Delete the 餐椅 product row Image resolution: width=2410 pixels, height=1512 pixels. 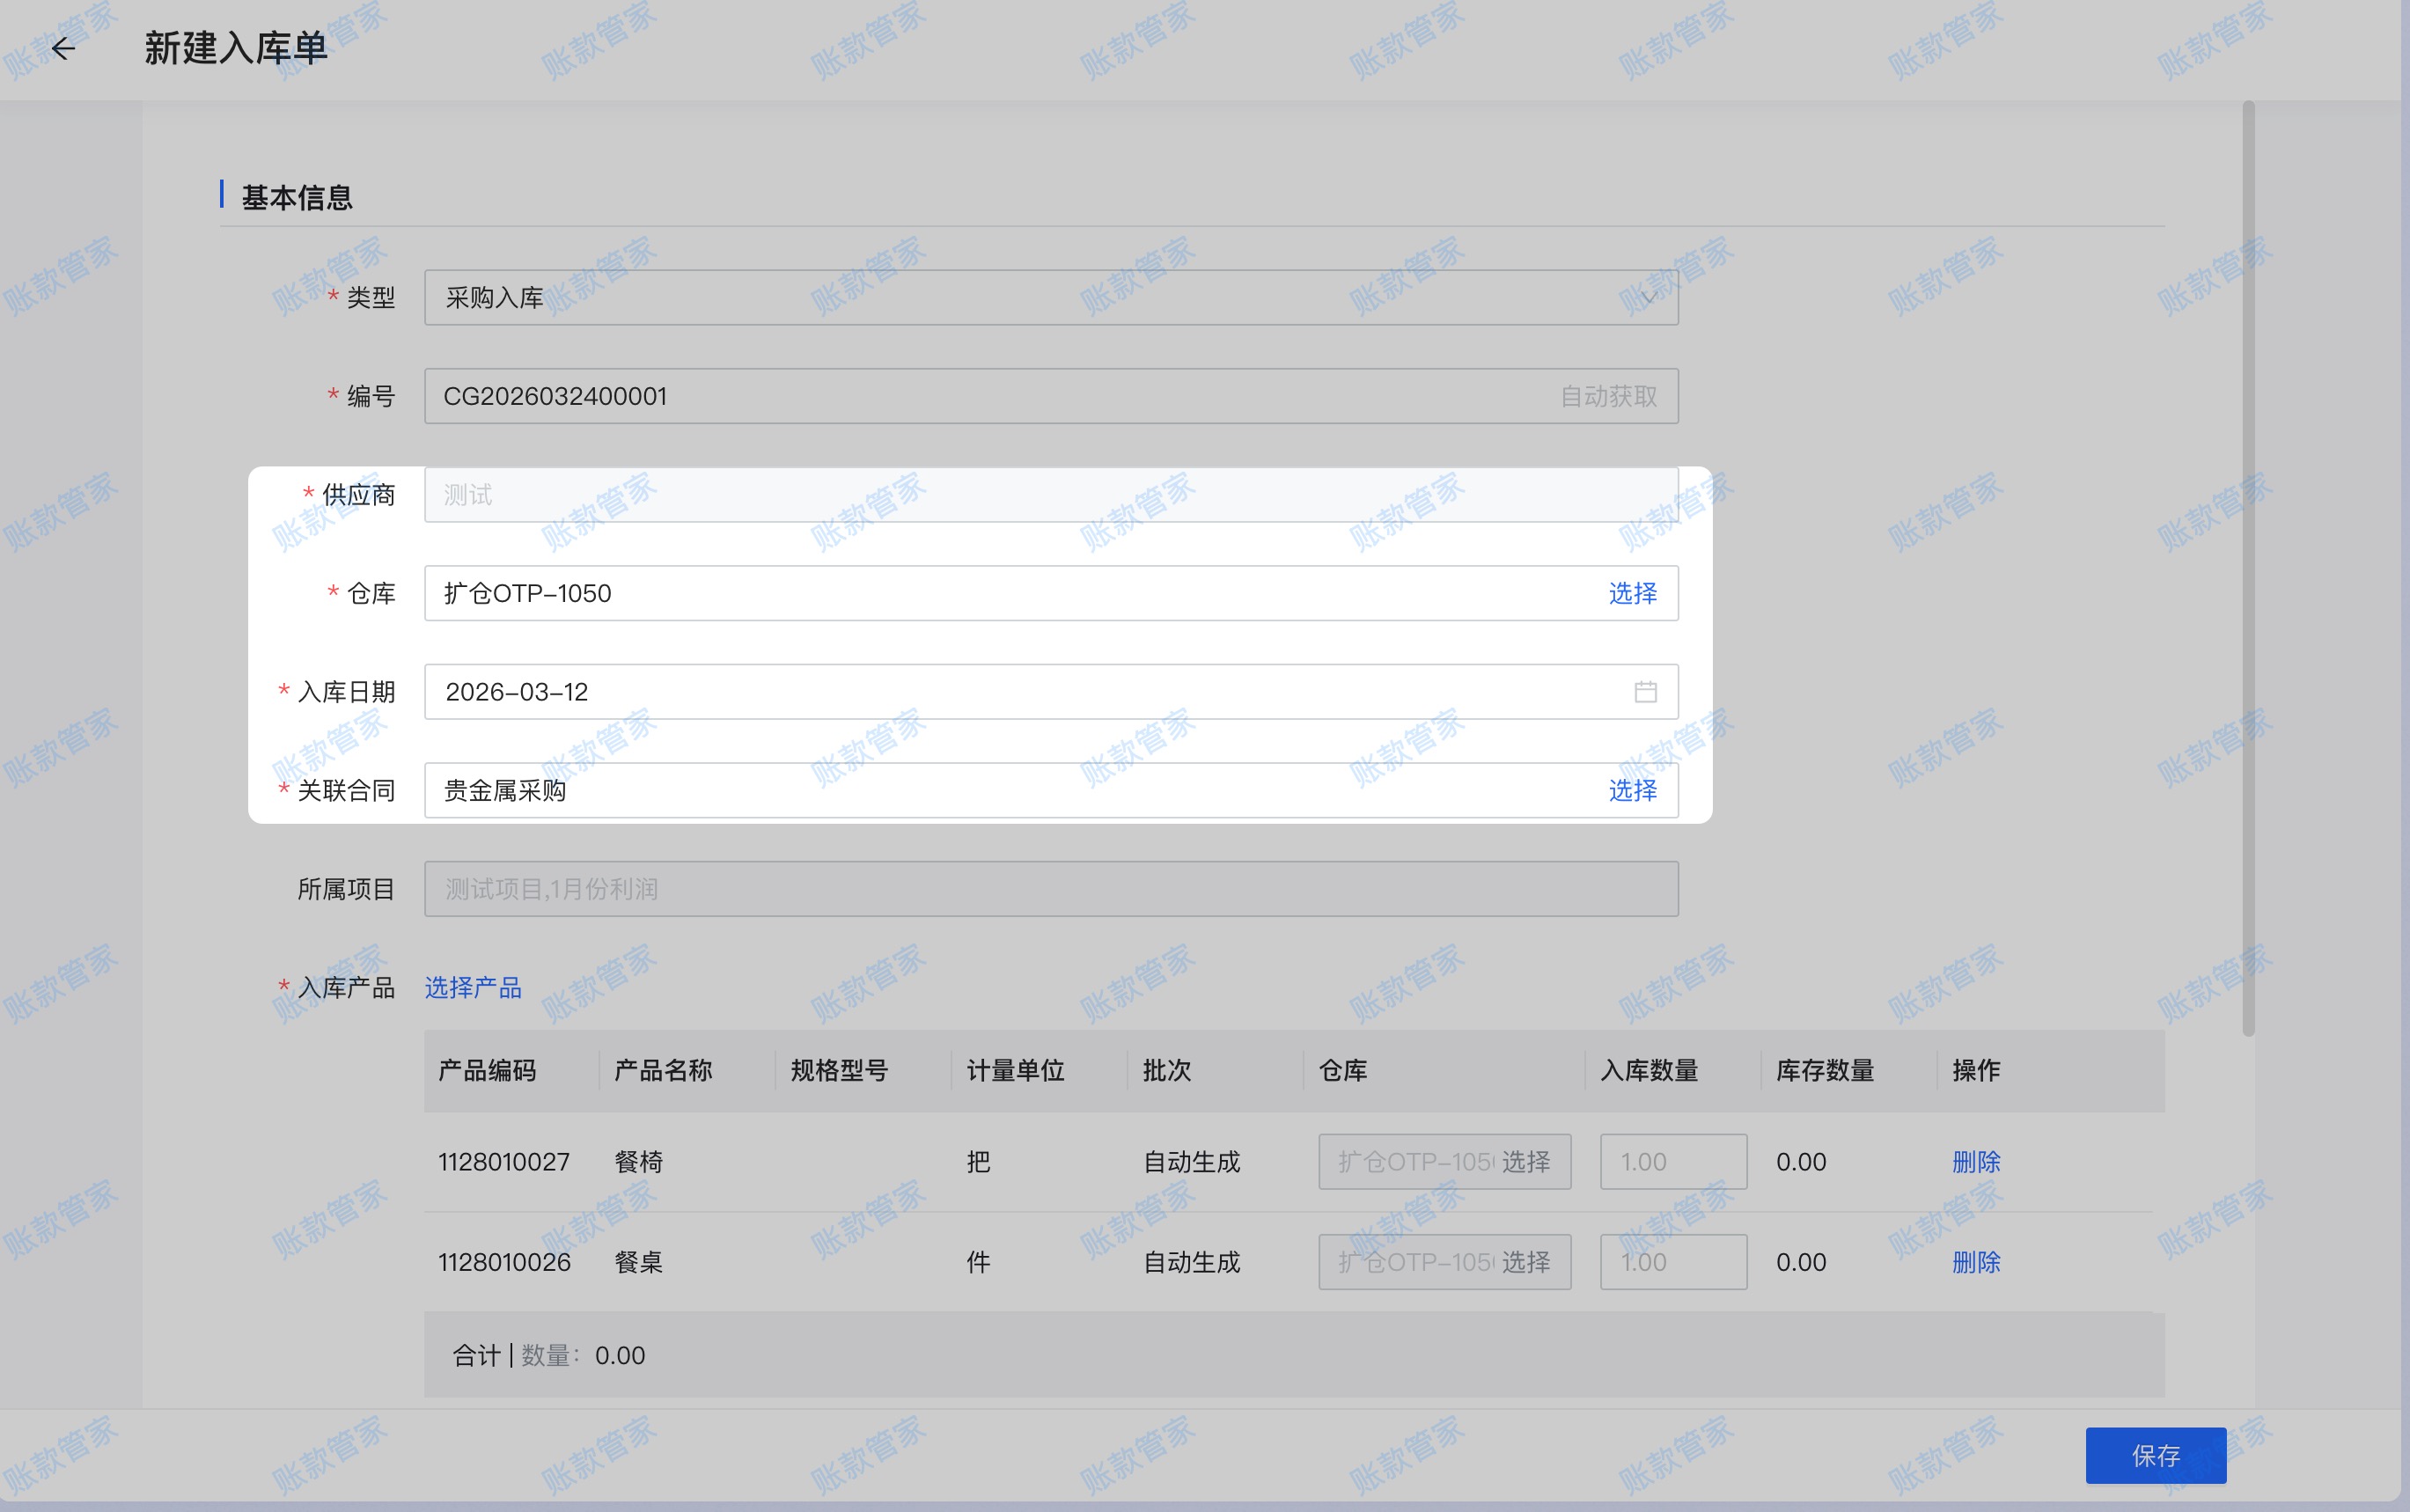tap(1975, 1162)
